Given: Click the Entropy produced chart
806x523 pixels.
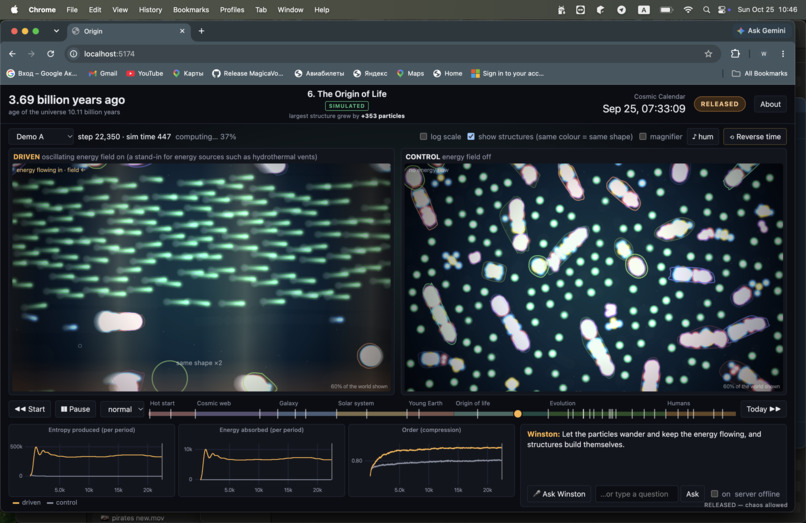Looking at the screenshot, I should [92, 460].
